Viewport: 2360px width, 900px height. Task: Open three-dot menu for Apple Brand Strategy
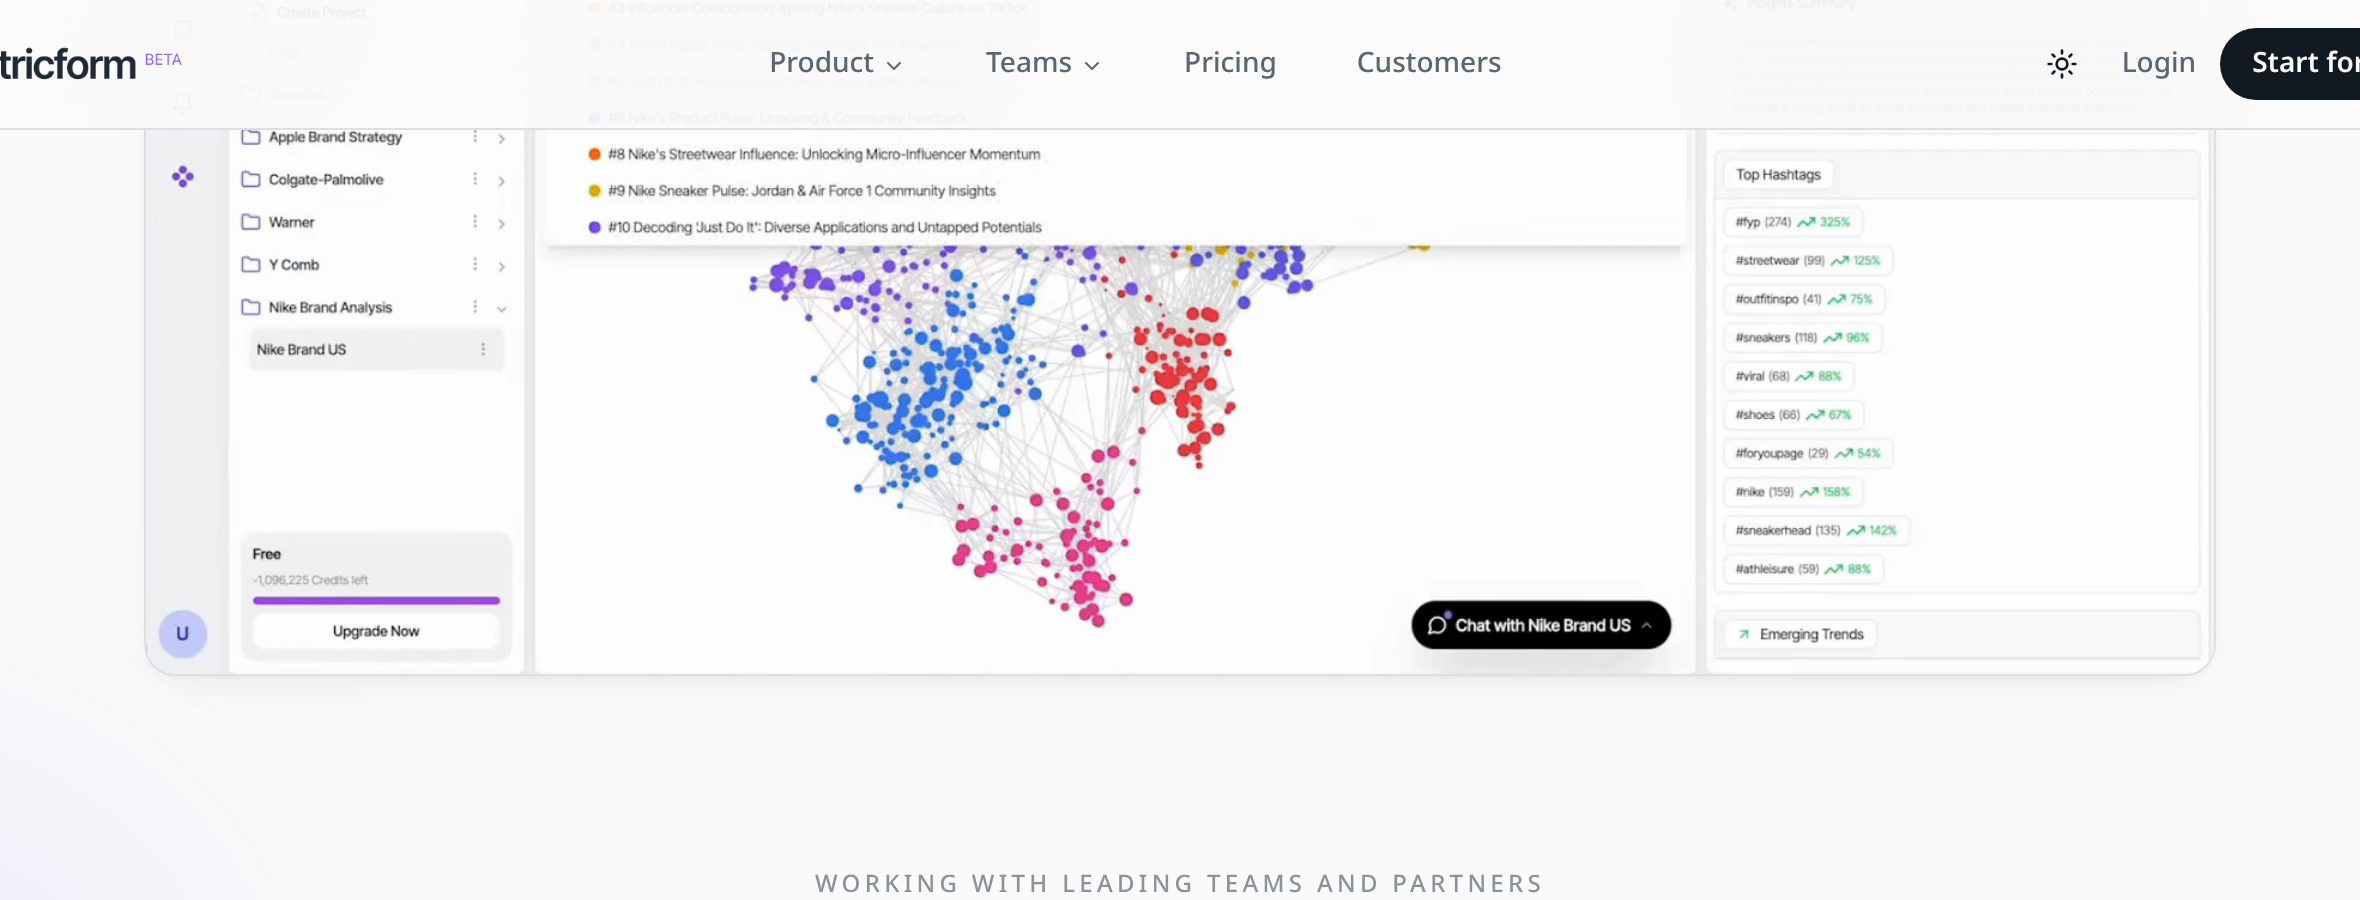coord(475,137)
